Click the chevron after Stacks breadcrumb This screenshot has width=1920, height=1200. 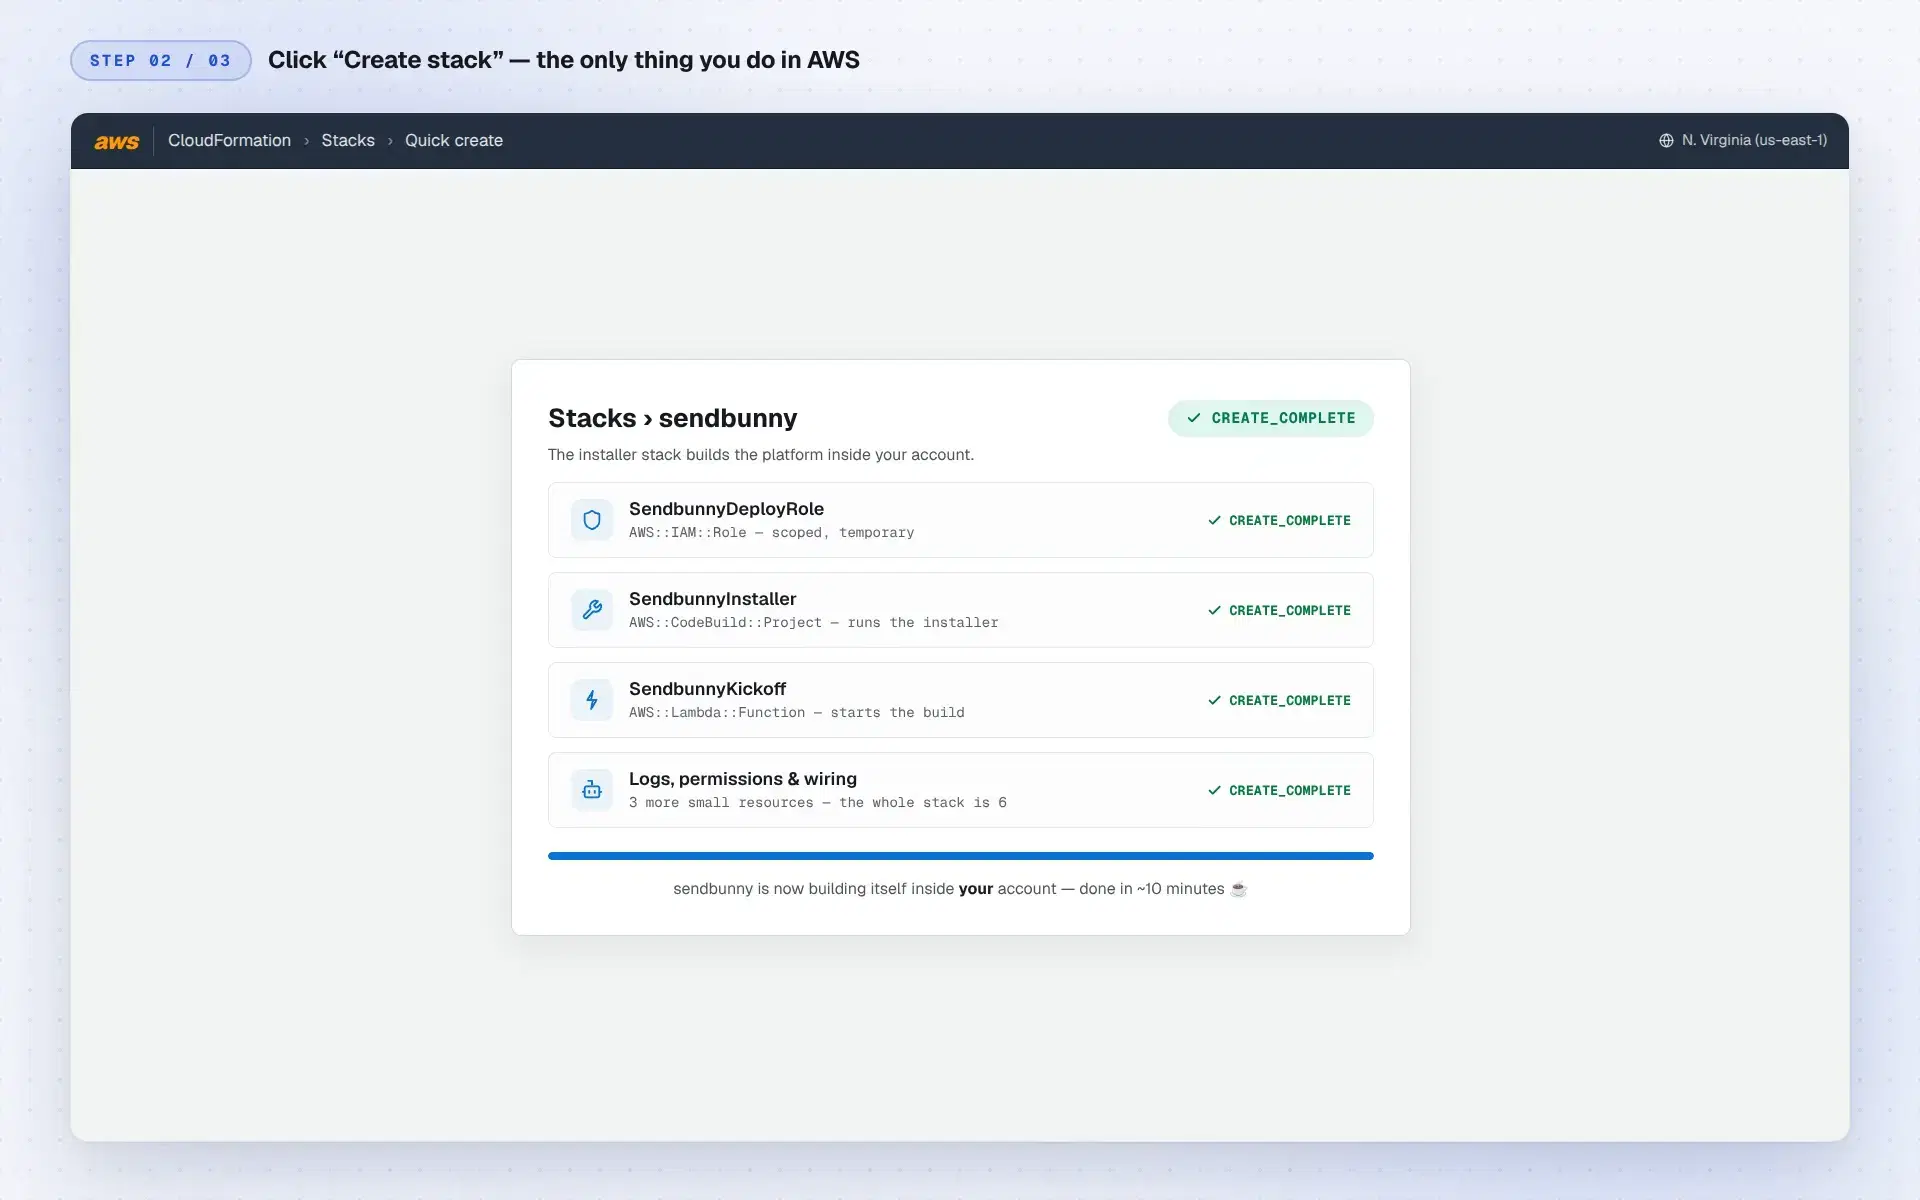[x=390, y=141]
